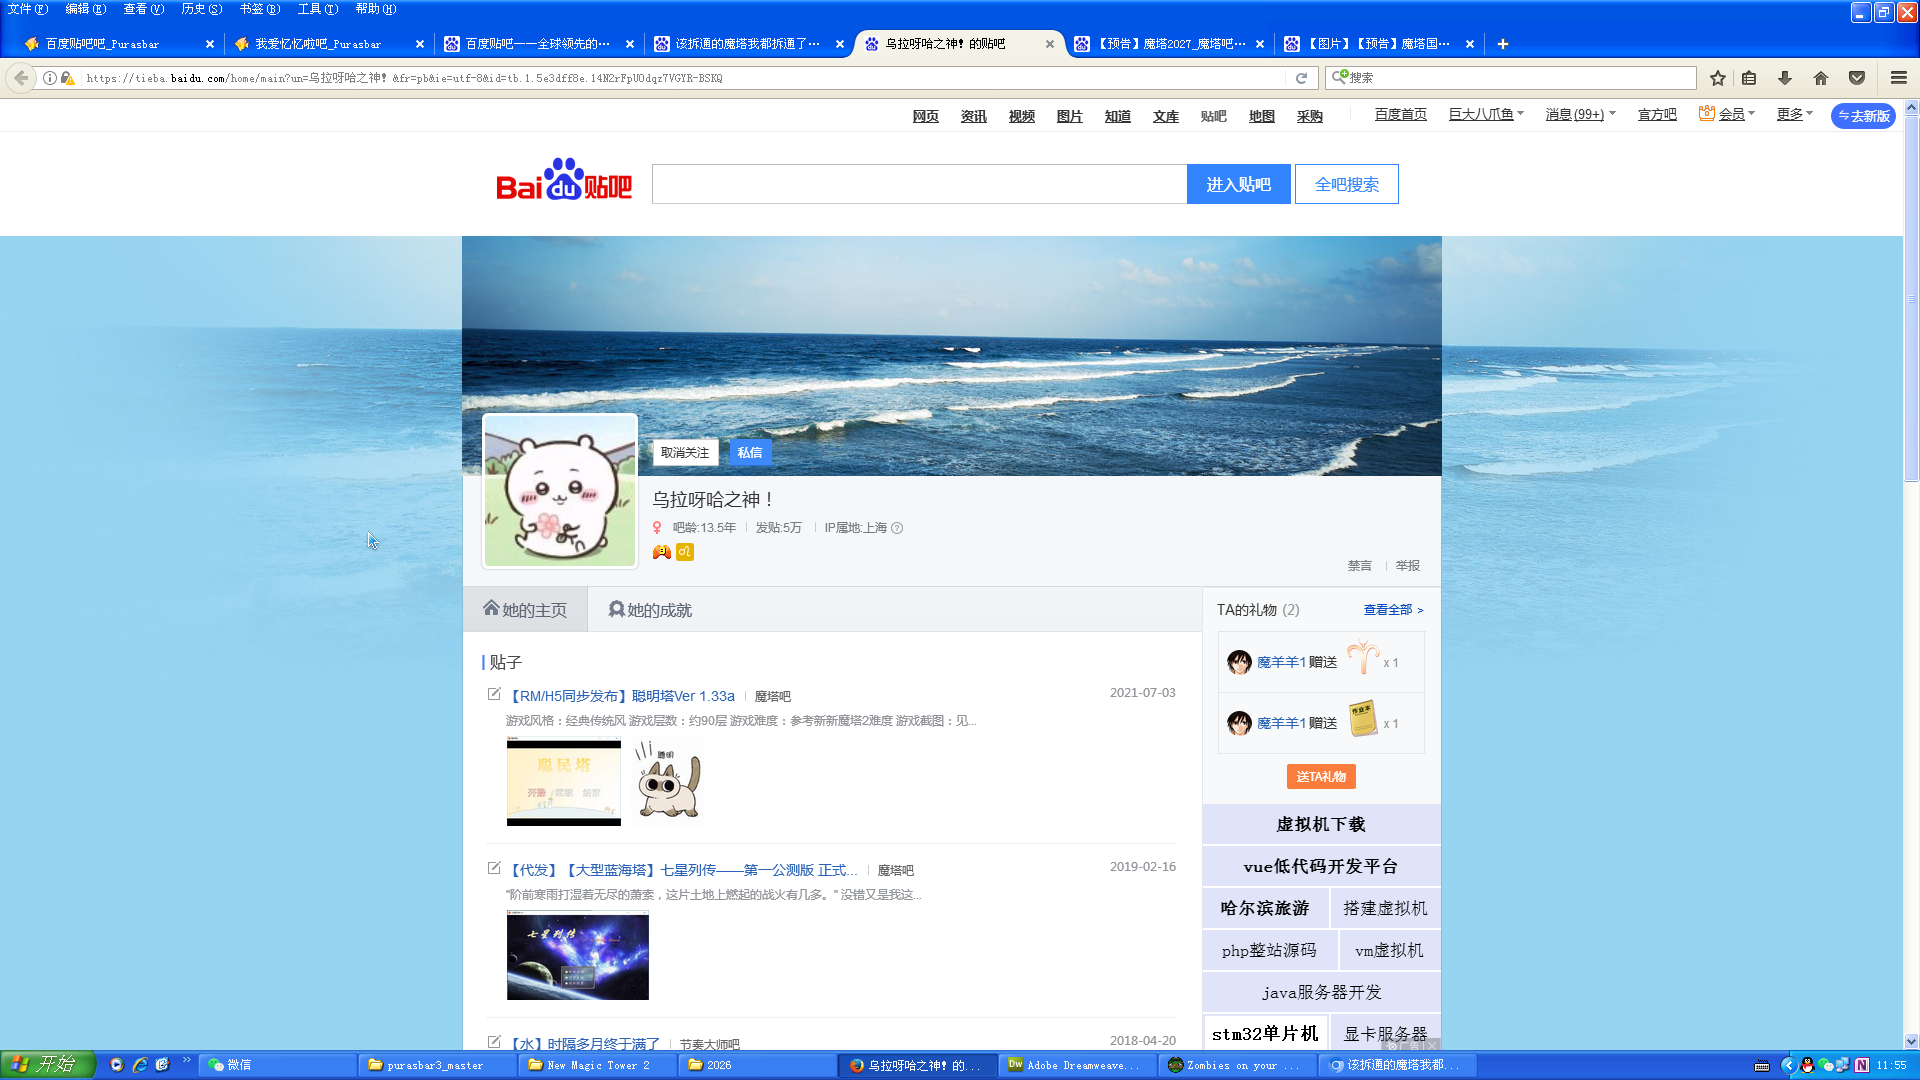Click the IP属地 help question mark
Image resolution: width=1920 pixels, height=1080 pixels.
[897, 528]
